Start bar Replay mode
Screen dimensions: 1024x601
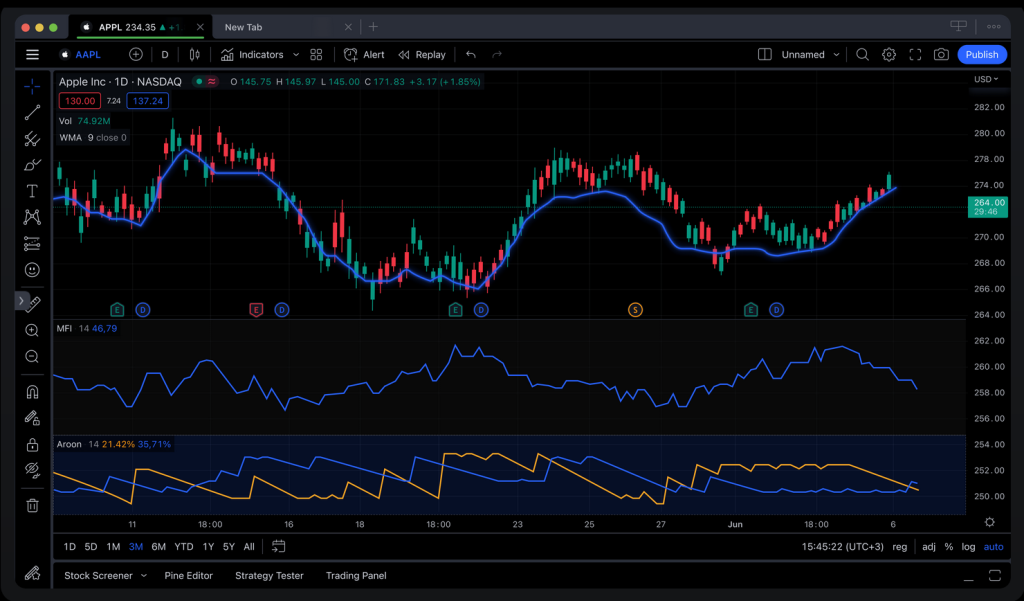coord(422,55)
